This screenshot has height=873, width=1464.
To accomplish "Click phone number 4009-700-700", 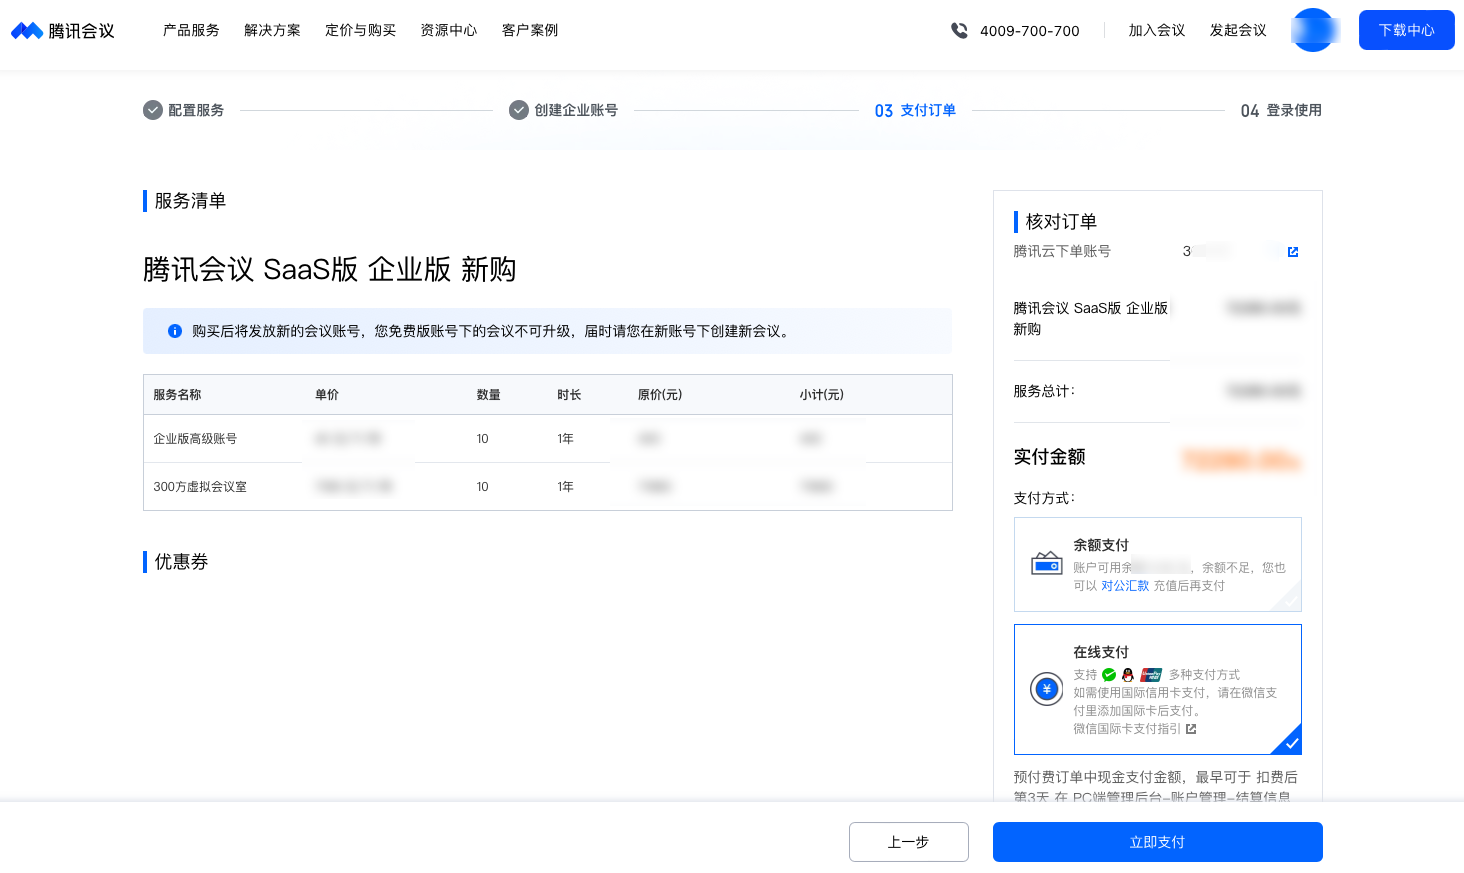I will 1030,31.
